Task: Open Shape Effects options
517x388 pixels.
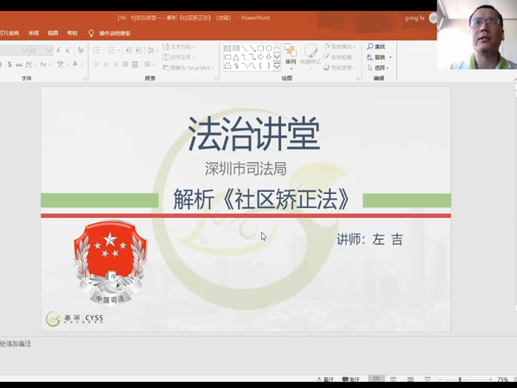Action: (x=340, y=68)
